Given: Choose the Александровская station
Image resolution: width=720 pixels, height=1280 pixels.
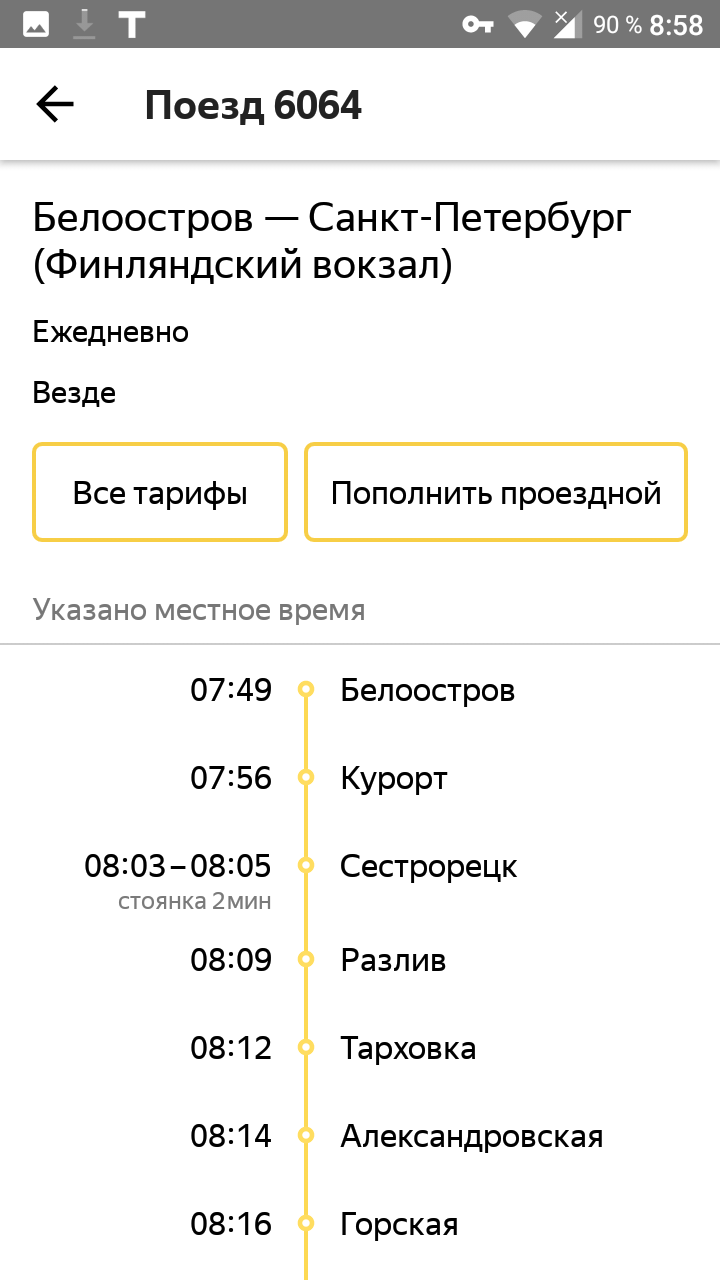Looking at the screenshot, I should pos(471,1136).
